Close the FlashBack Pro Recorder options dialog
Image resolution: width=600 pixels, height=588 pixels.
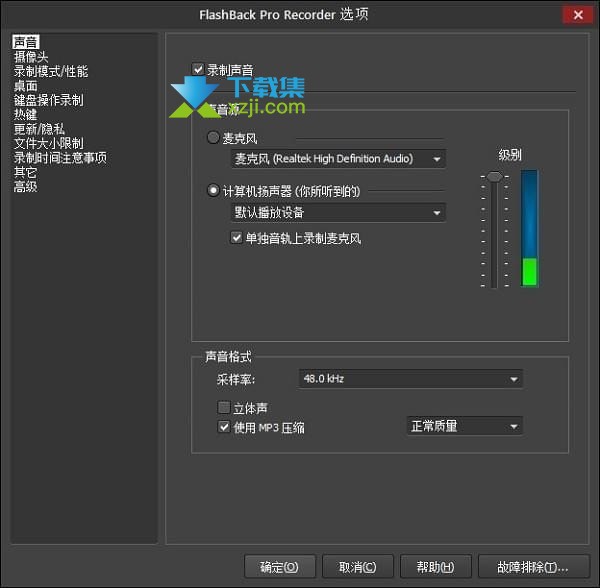[578, 15]
